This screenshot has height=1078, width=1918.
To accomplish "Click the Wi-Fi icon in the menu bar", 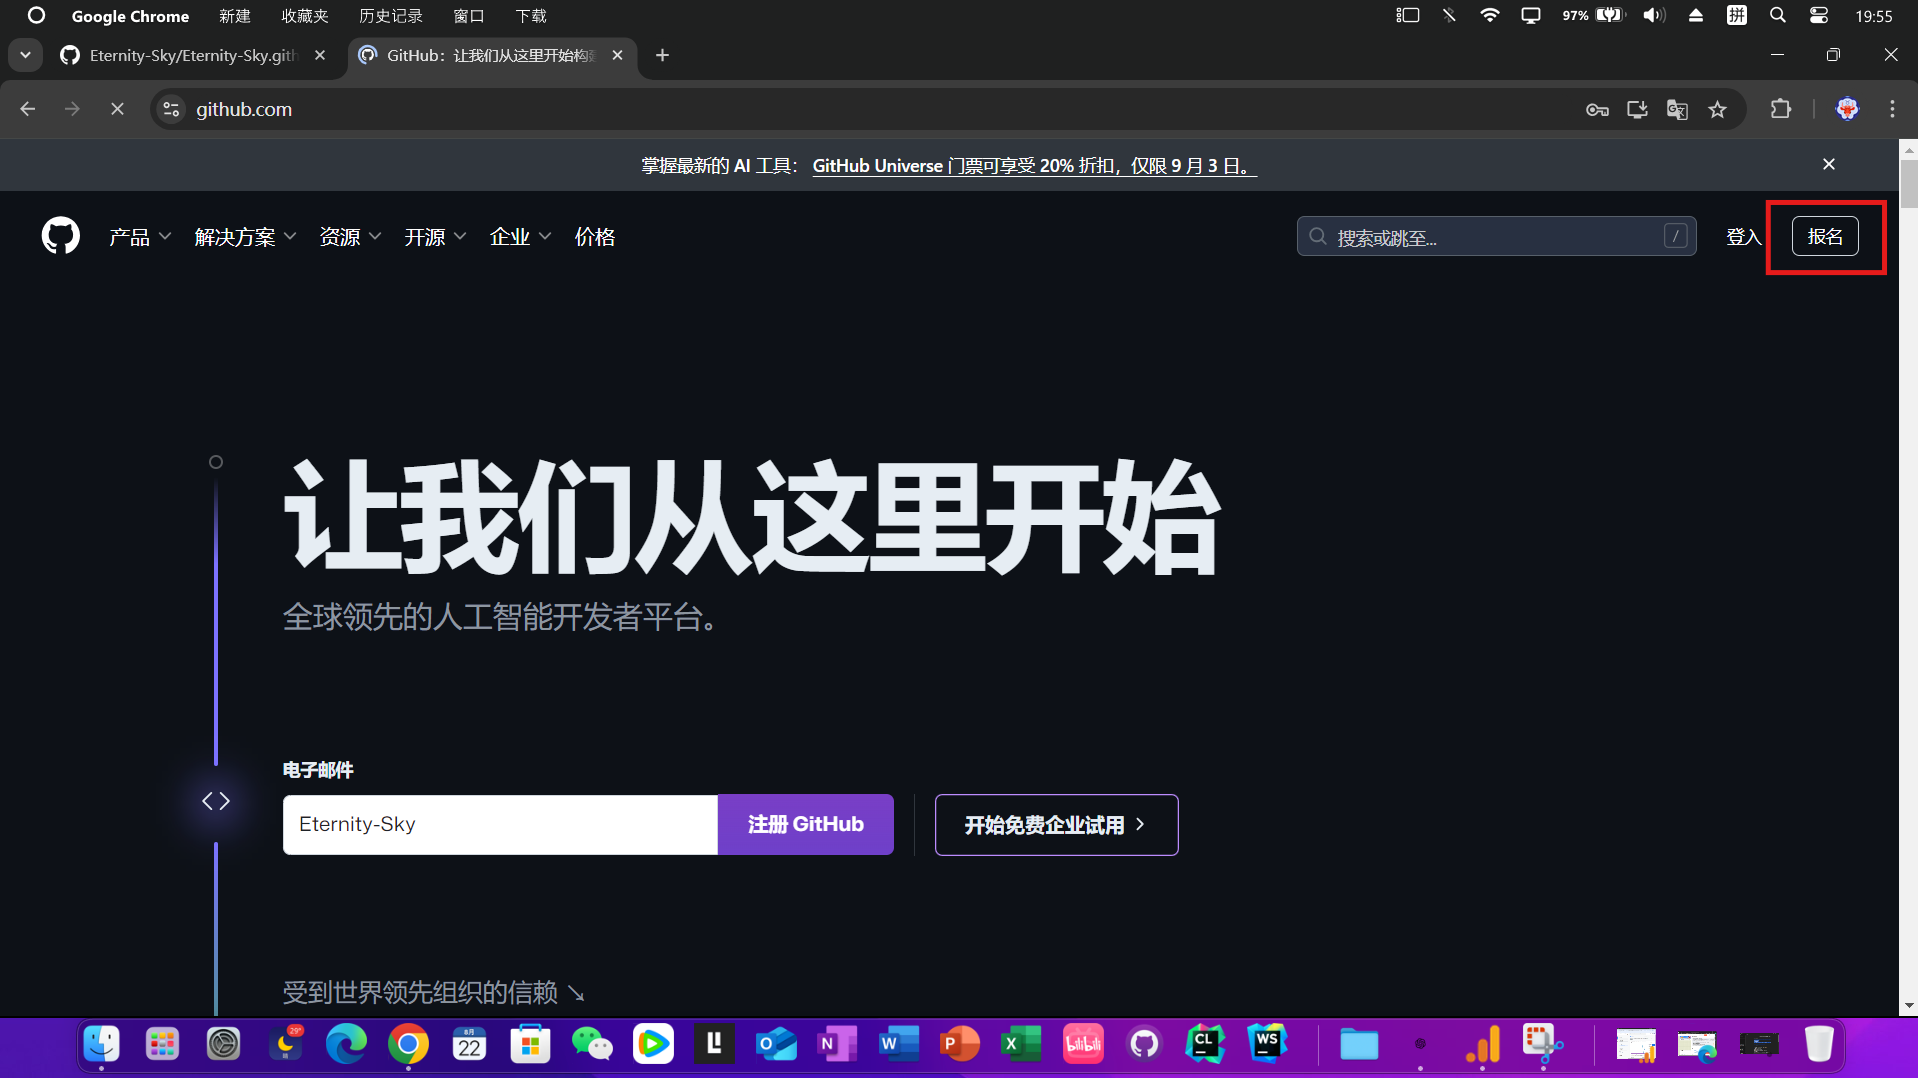I will click(x=1489, y=16).
